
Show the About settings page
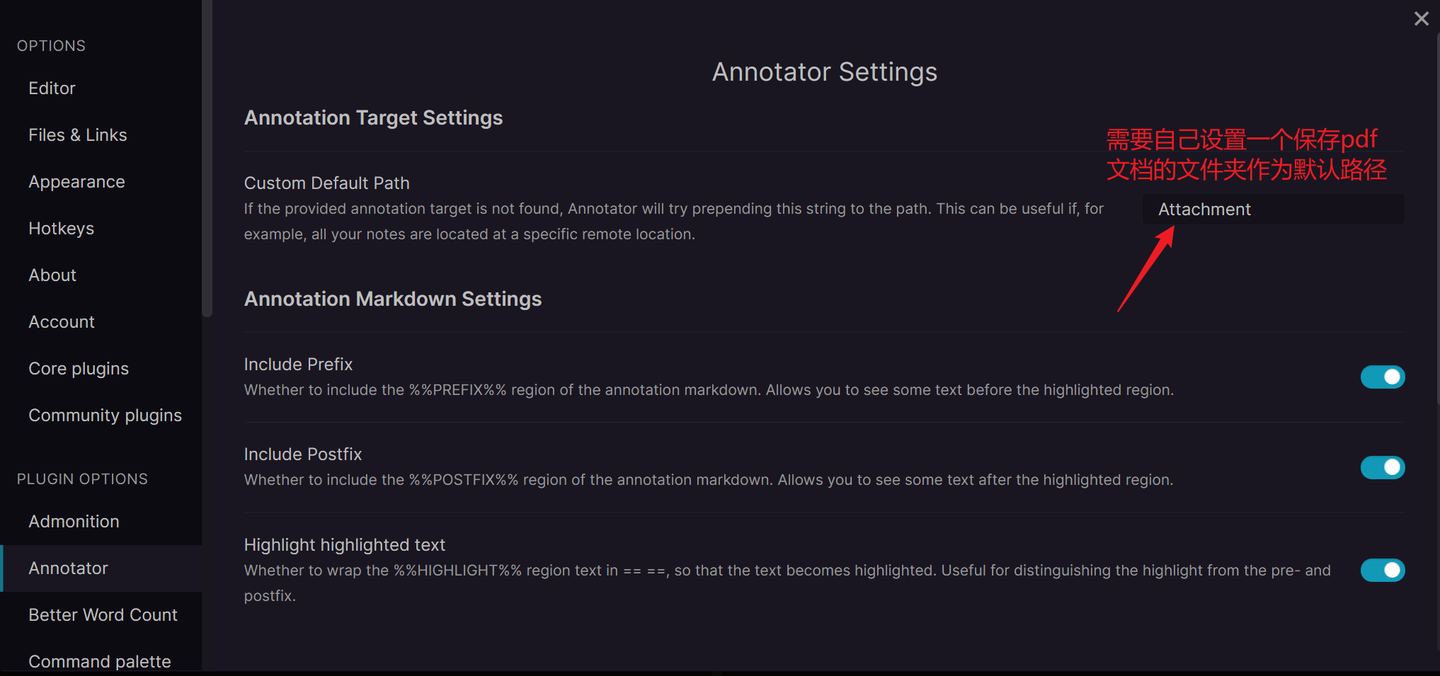(x=52, y=275)
